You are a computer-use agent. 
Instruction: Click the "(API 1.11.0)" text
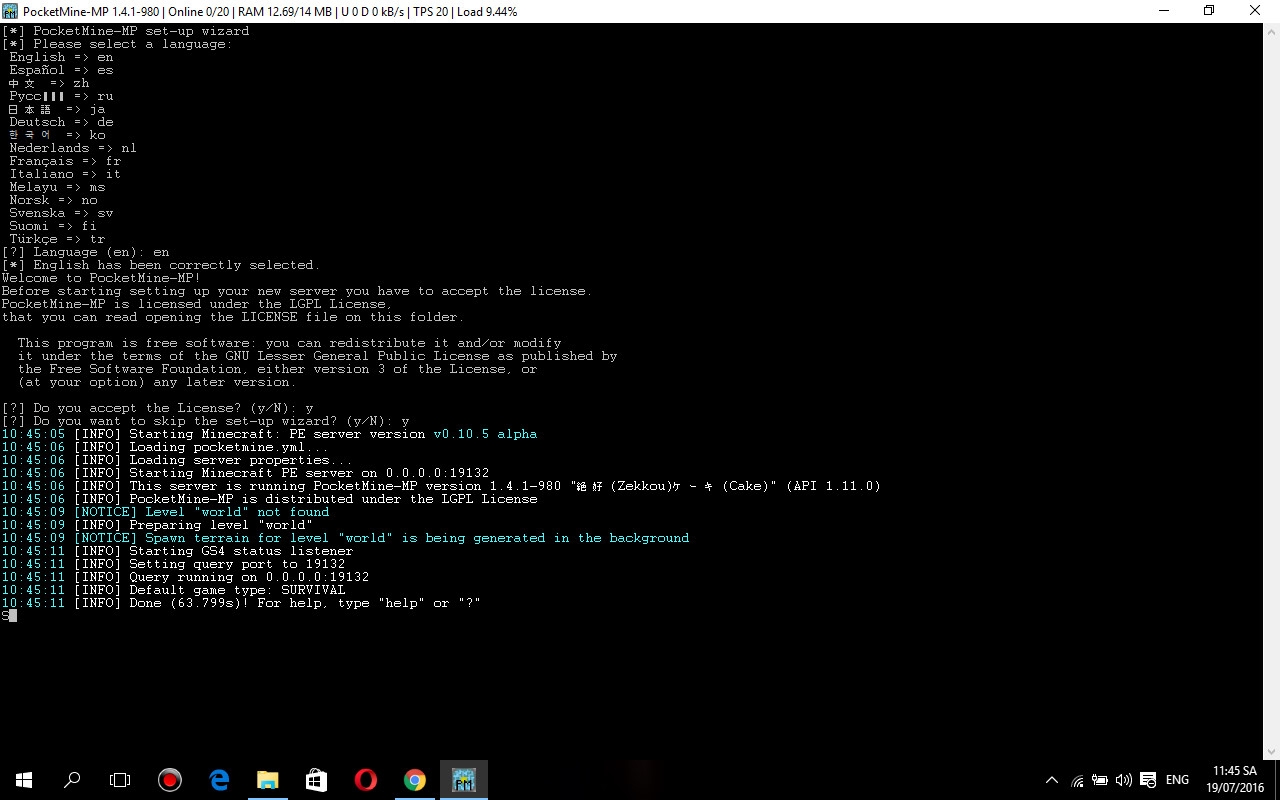[833, 486]
